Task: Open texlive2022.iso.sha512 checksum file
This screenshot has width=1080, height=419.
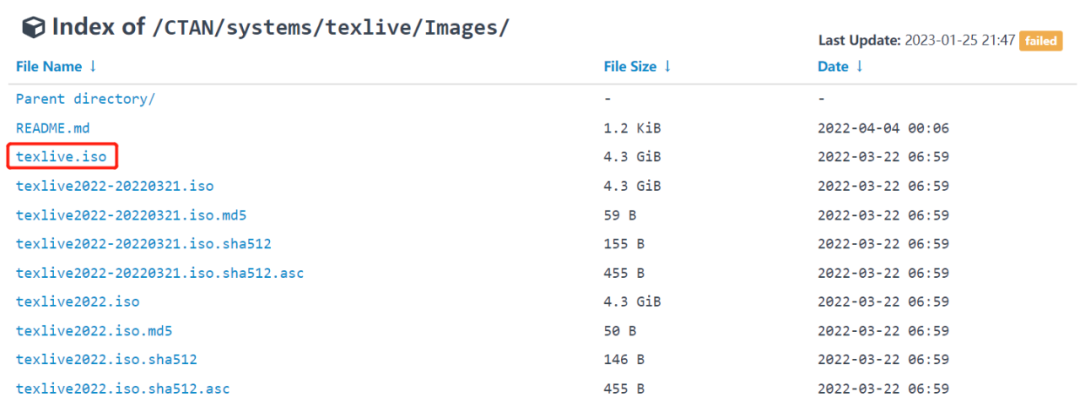Action: pyautogui.click(x=106, y=359)
